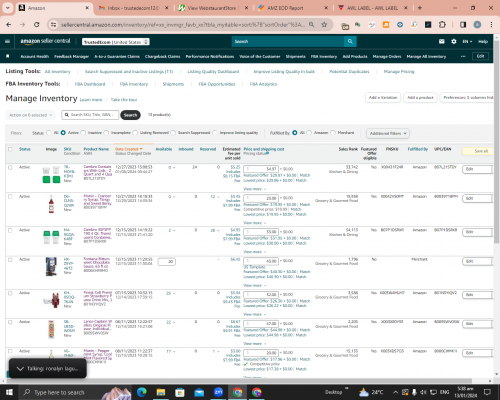Select the Active status radio filter

click(x=63, y=133)
